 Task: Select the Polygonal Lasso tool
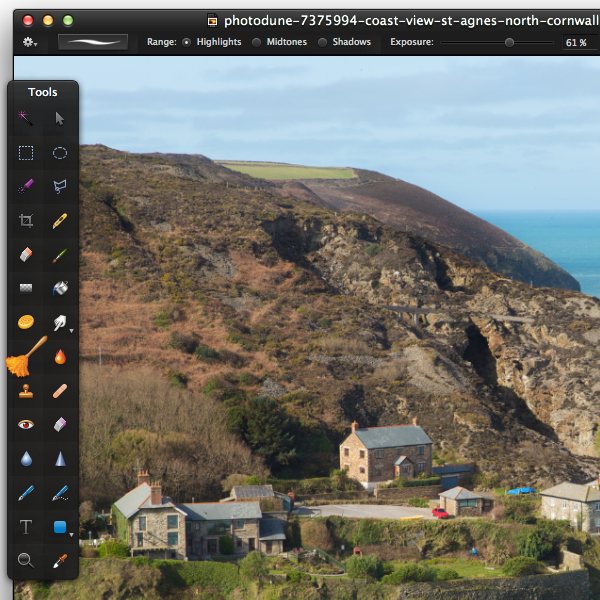(x=60, y=186)
